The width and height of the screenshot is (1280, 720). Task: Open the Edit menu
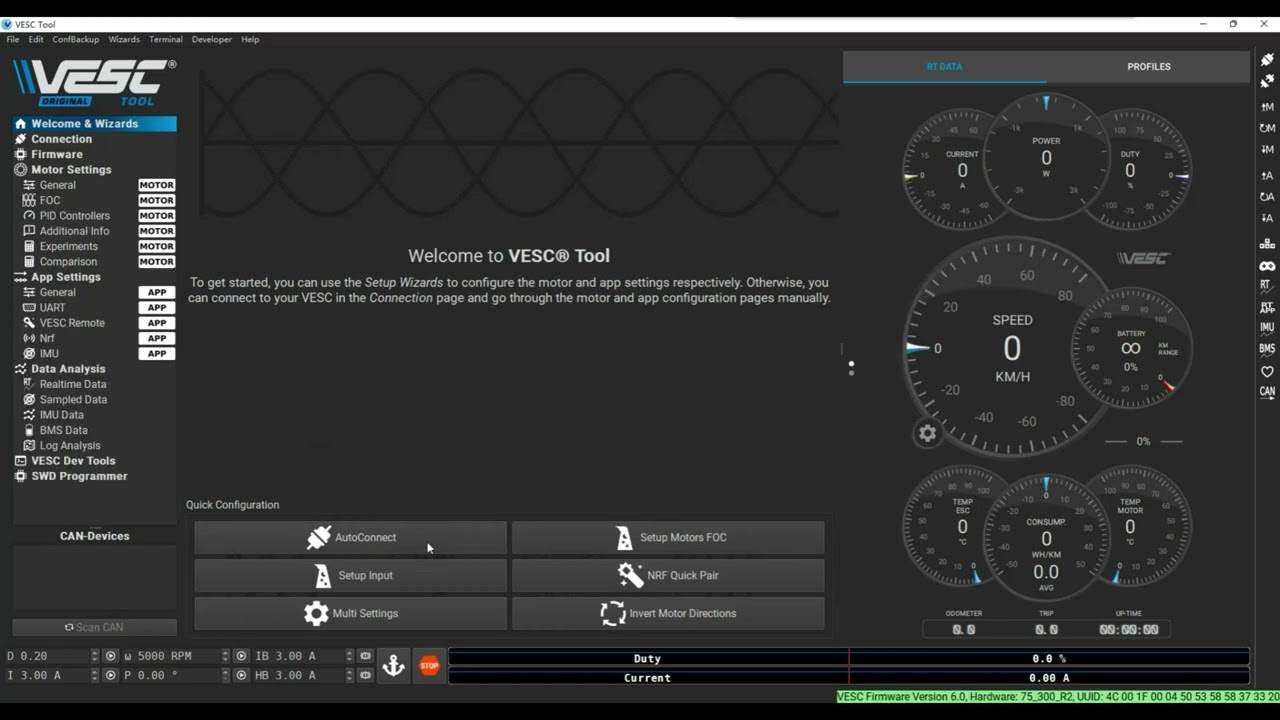(x=36, y=40)
